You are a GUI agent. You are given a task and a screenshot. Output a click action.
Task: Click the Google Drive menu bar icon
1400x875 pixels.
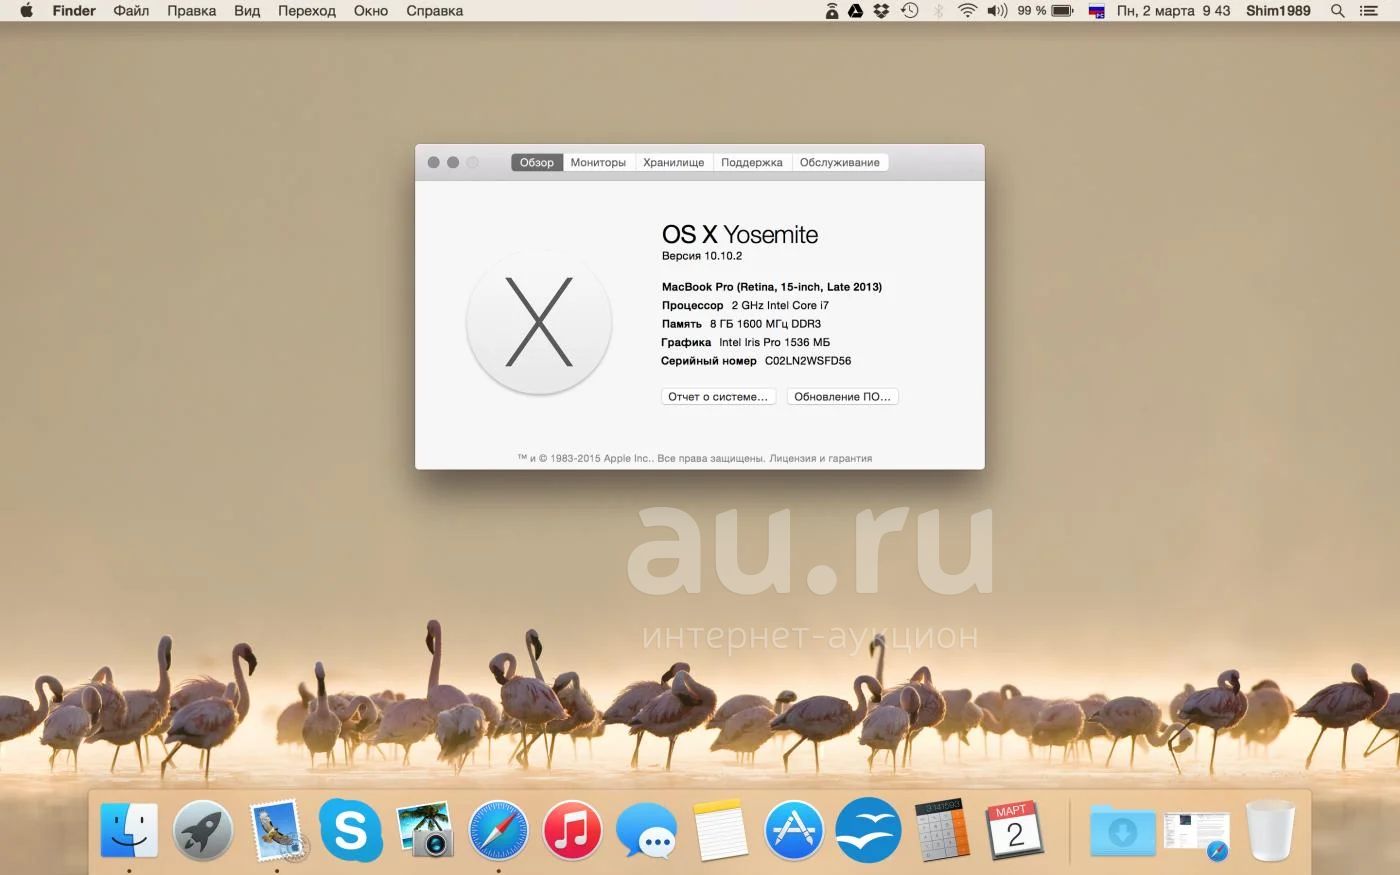[856, 11]
